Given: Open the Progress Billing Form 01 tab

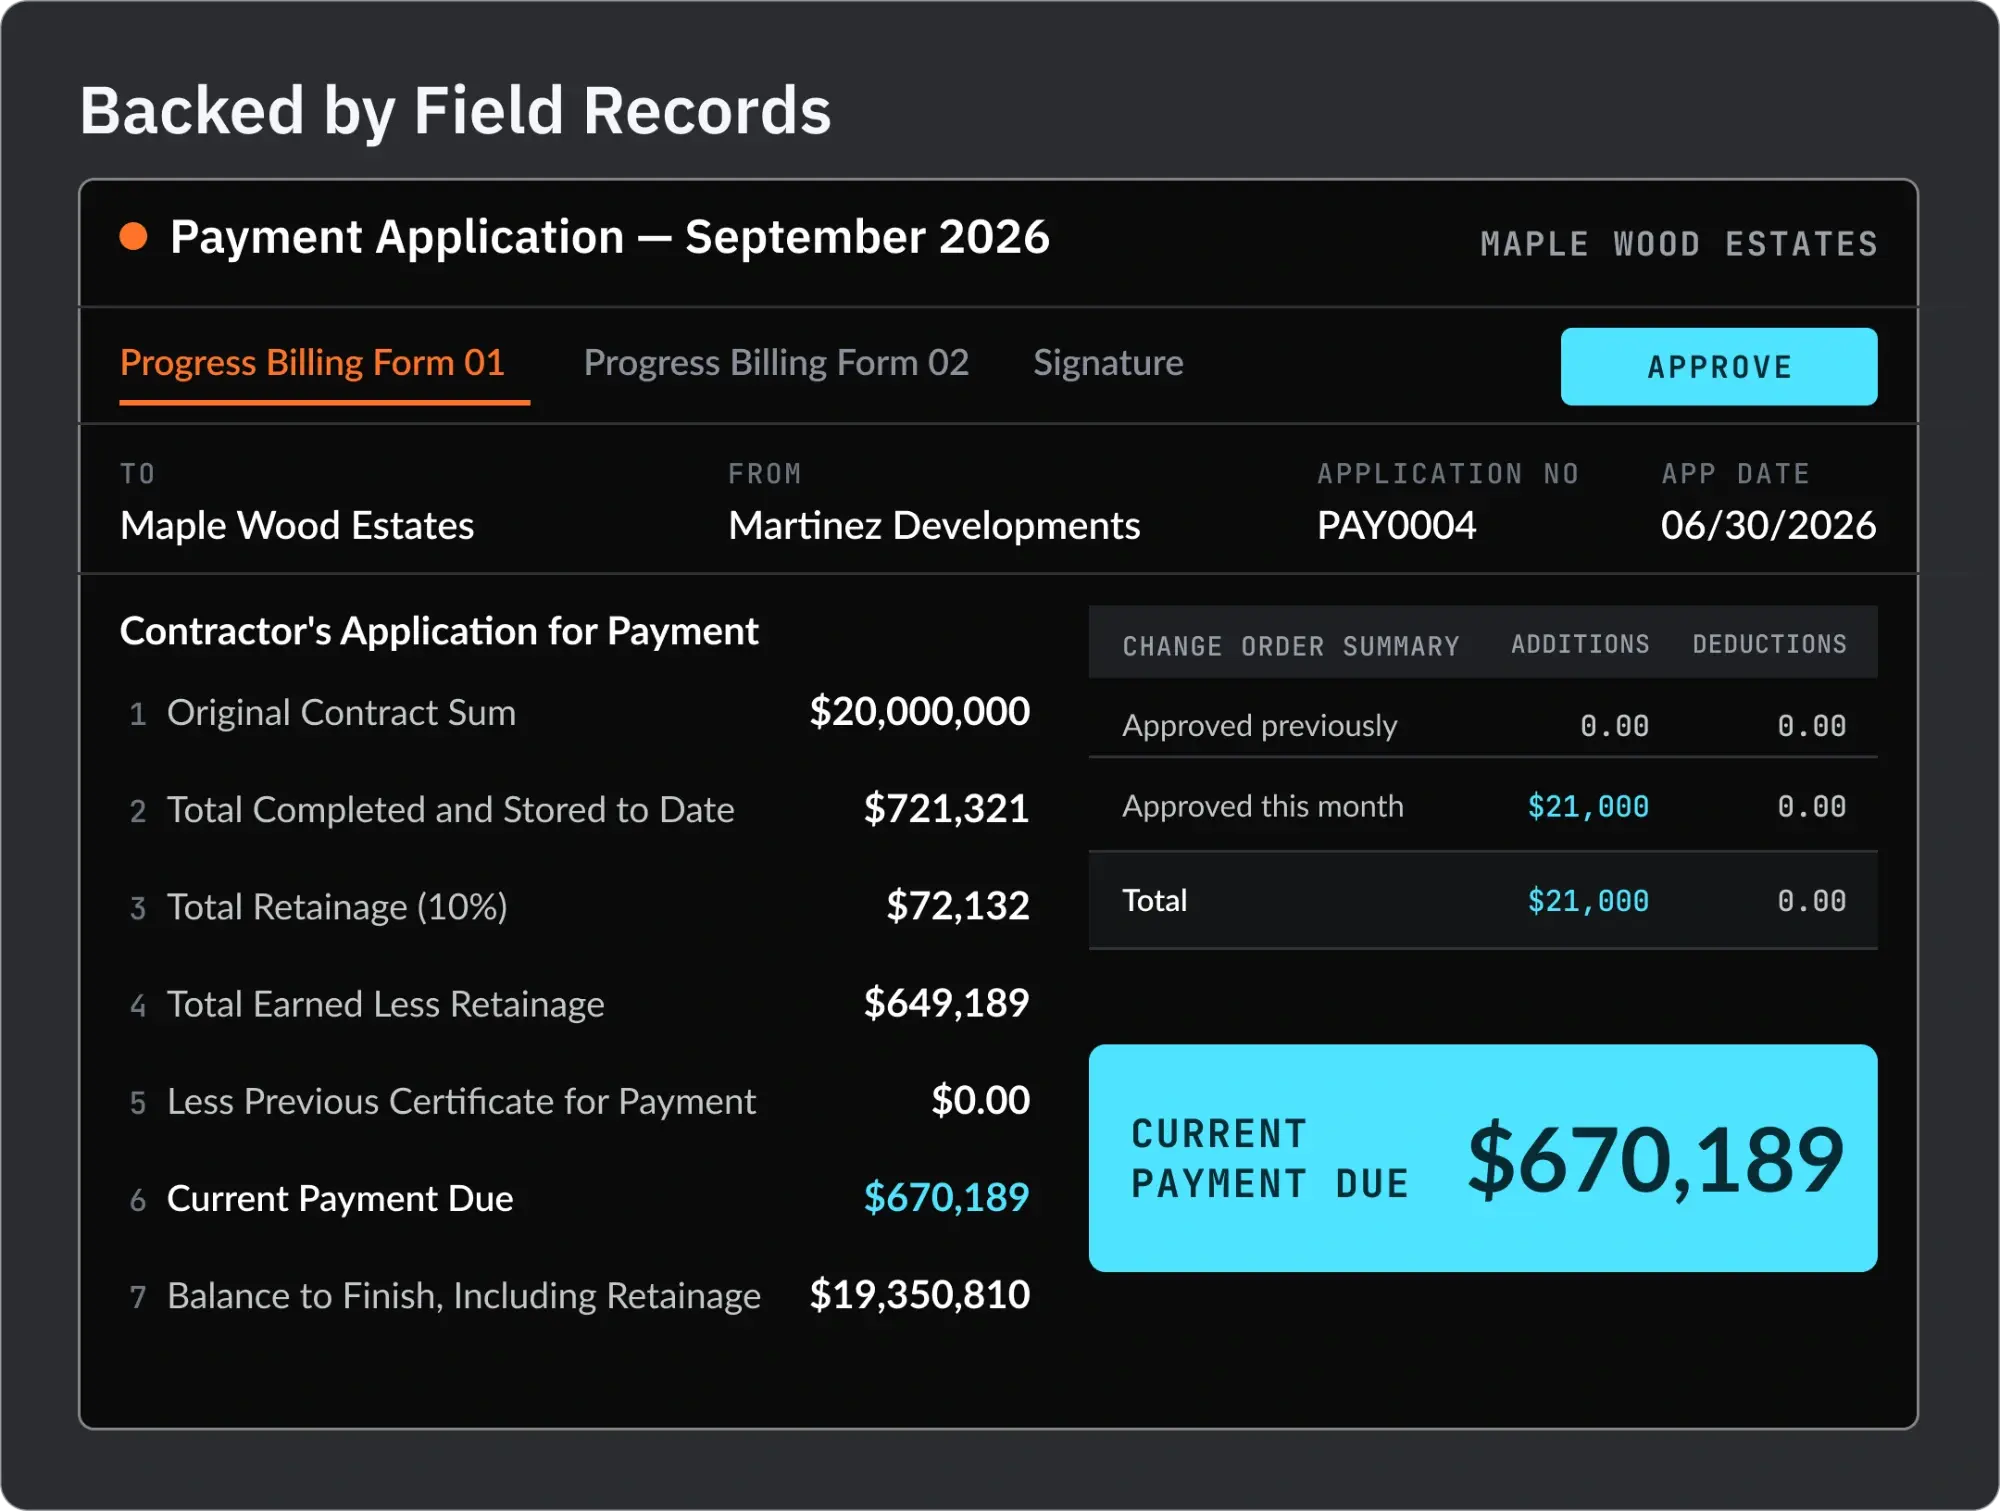Looking at the screenshot, I should tap(313, 363).
